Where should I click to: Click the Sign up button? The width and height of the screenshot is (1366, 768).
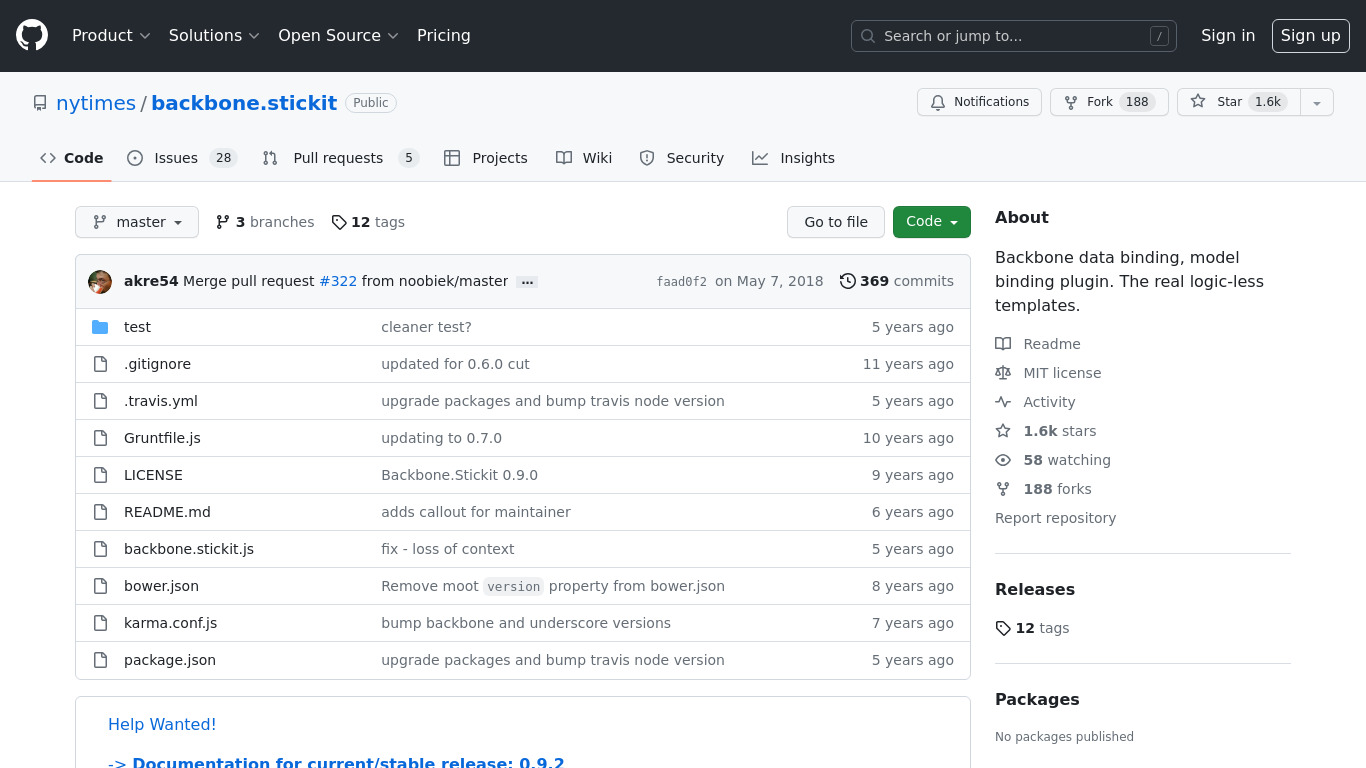tap(1310, 35)
